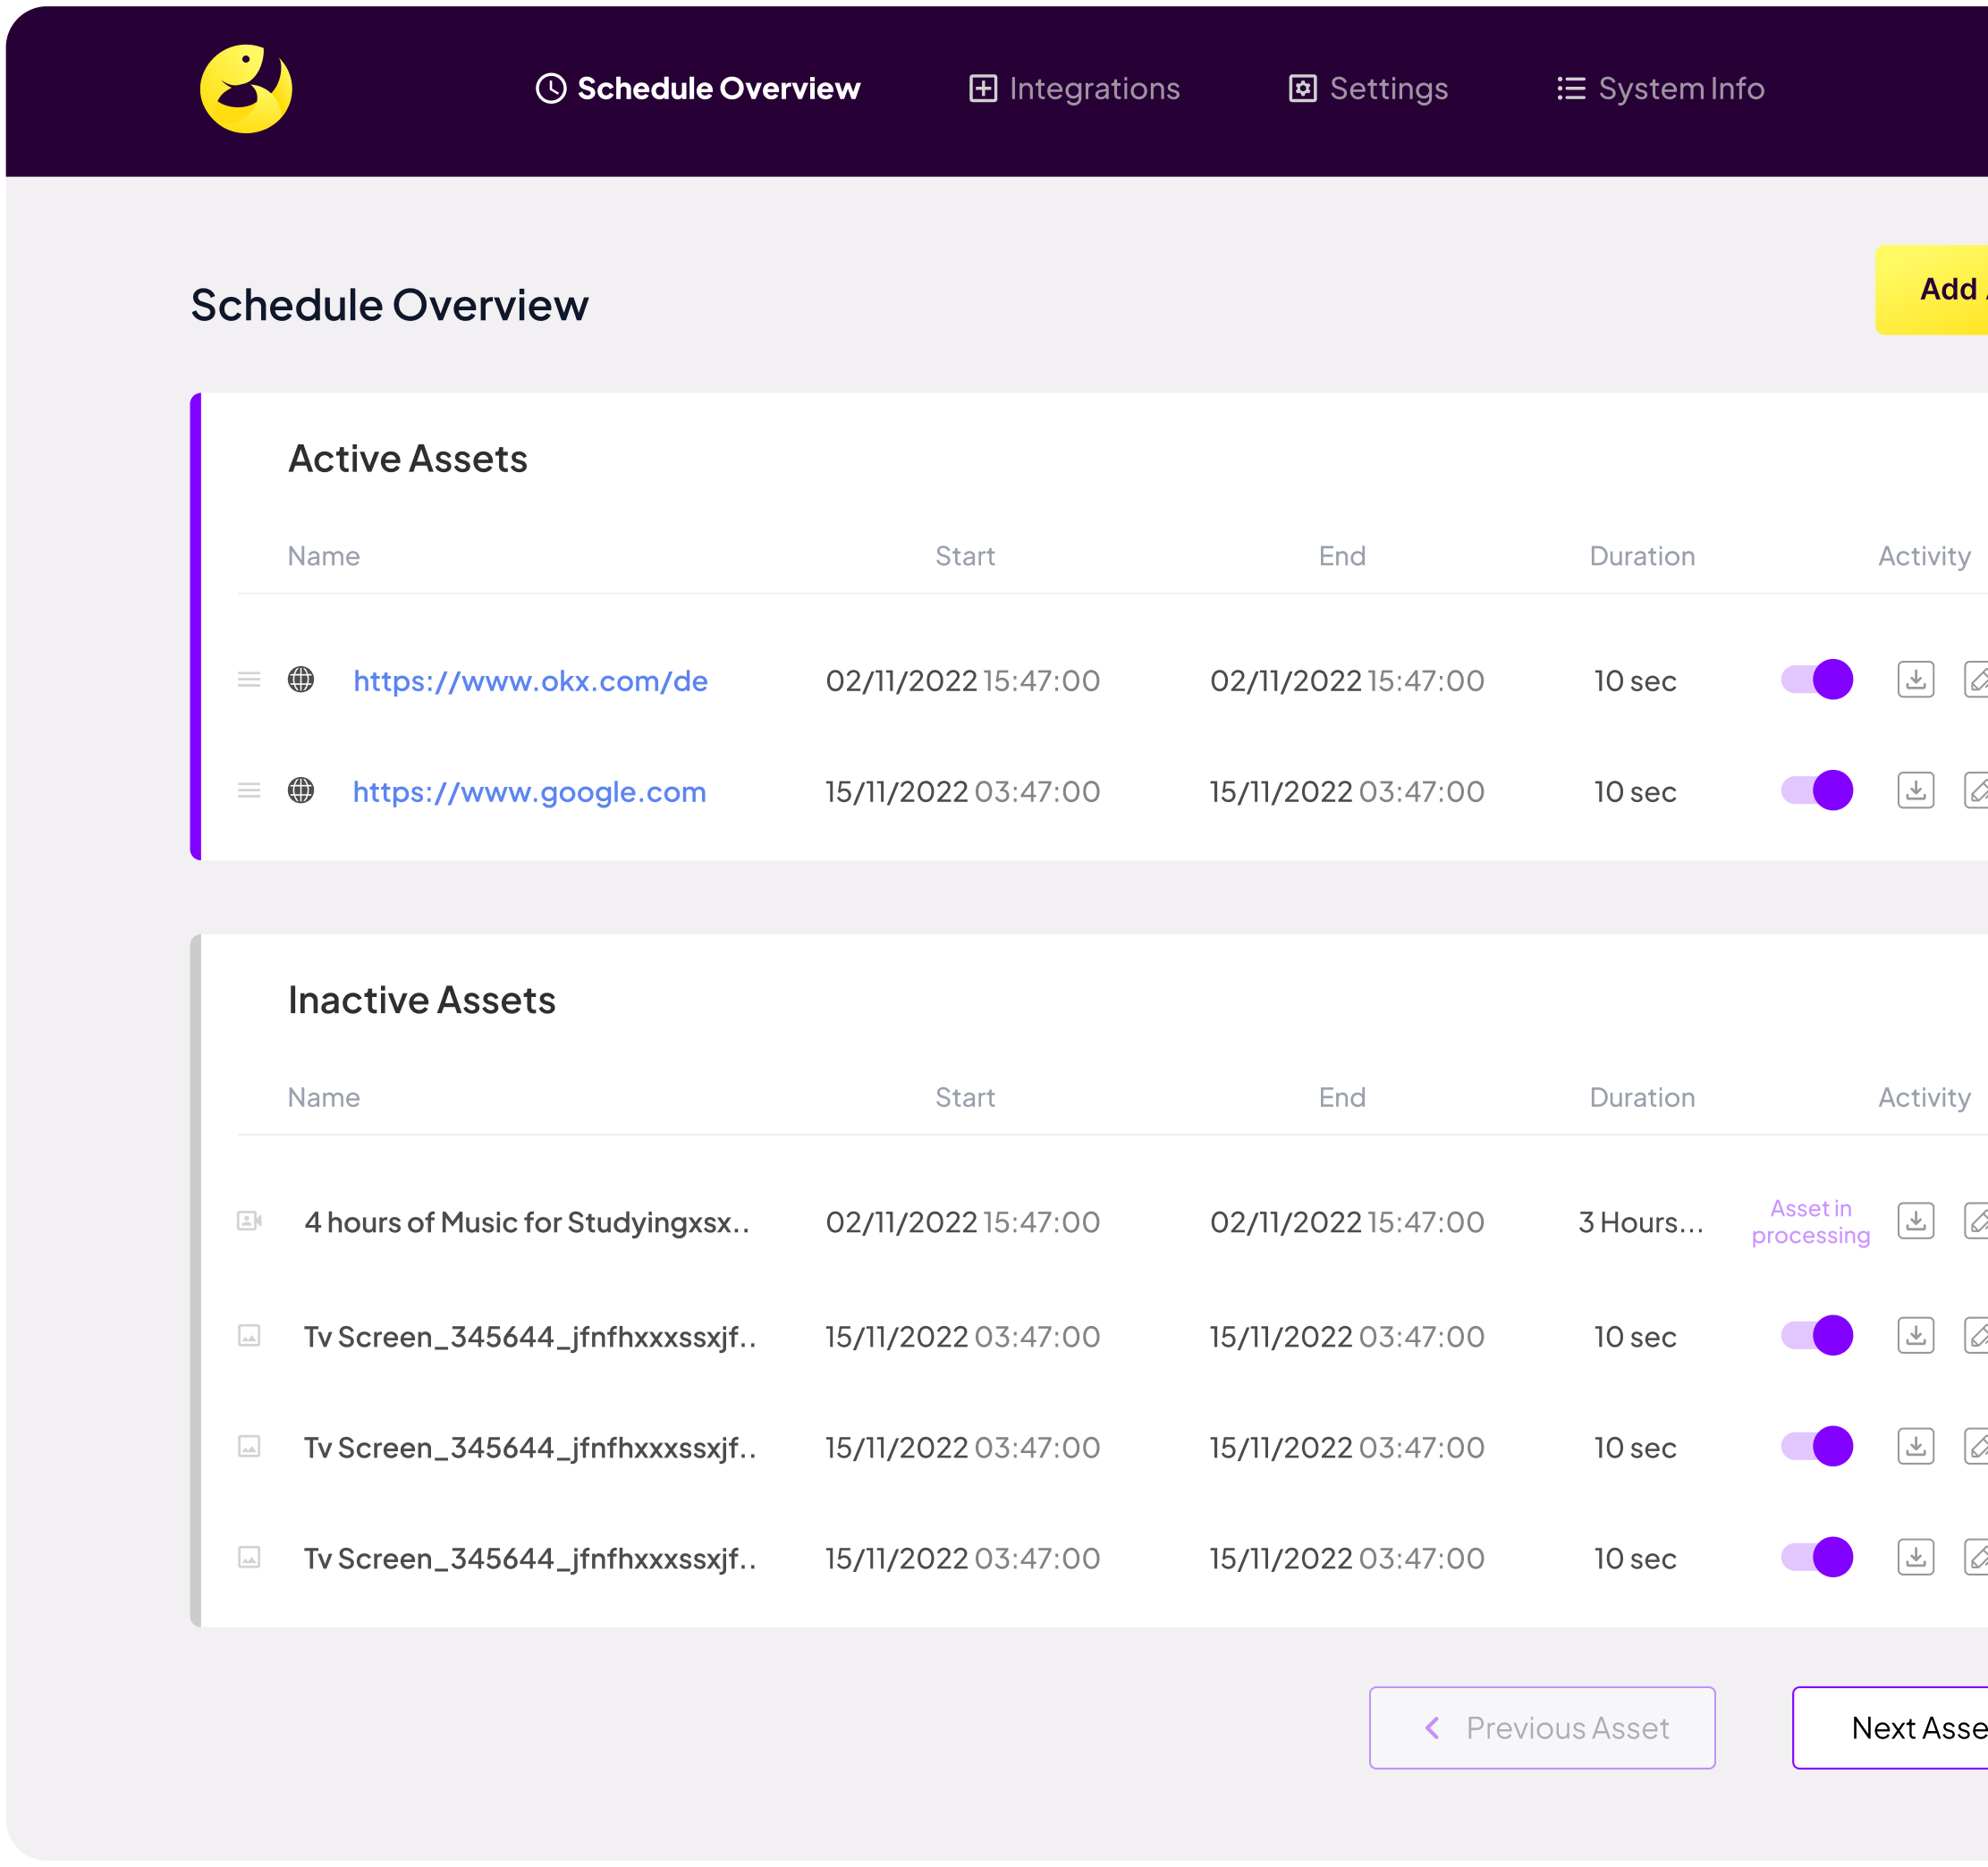Toggle activity for google.com asset
Screen dimensions: 1988x1867
pos(1816,791)
